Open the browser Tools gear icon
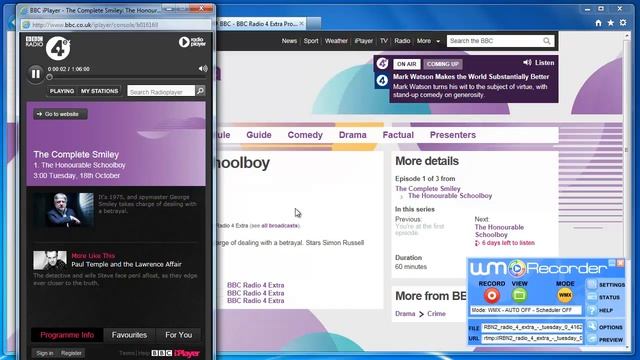This screenshot has width=640, height=360. pos(623,23)
